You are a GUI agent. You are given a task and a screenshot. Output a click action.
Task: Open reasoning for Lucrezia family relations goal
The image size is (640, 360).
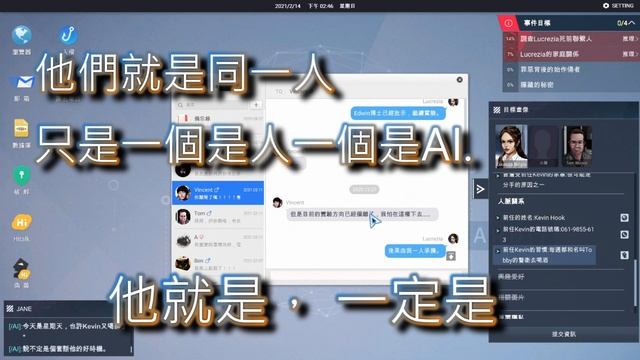[x=630, y=54]
